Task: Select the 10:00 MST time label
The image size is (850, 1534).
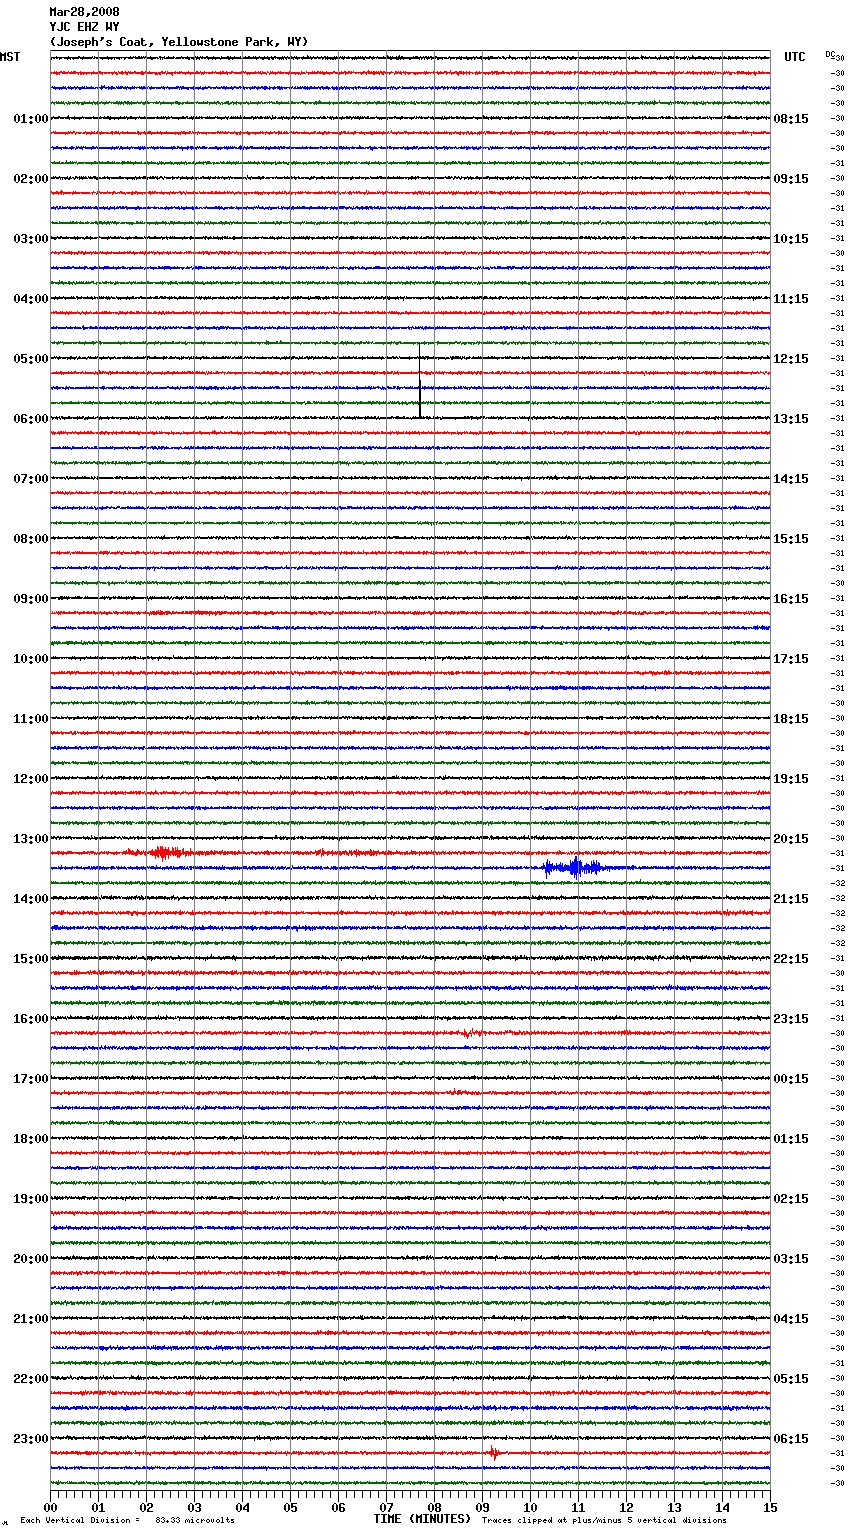Action: coord(31,659)
